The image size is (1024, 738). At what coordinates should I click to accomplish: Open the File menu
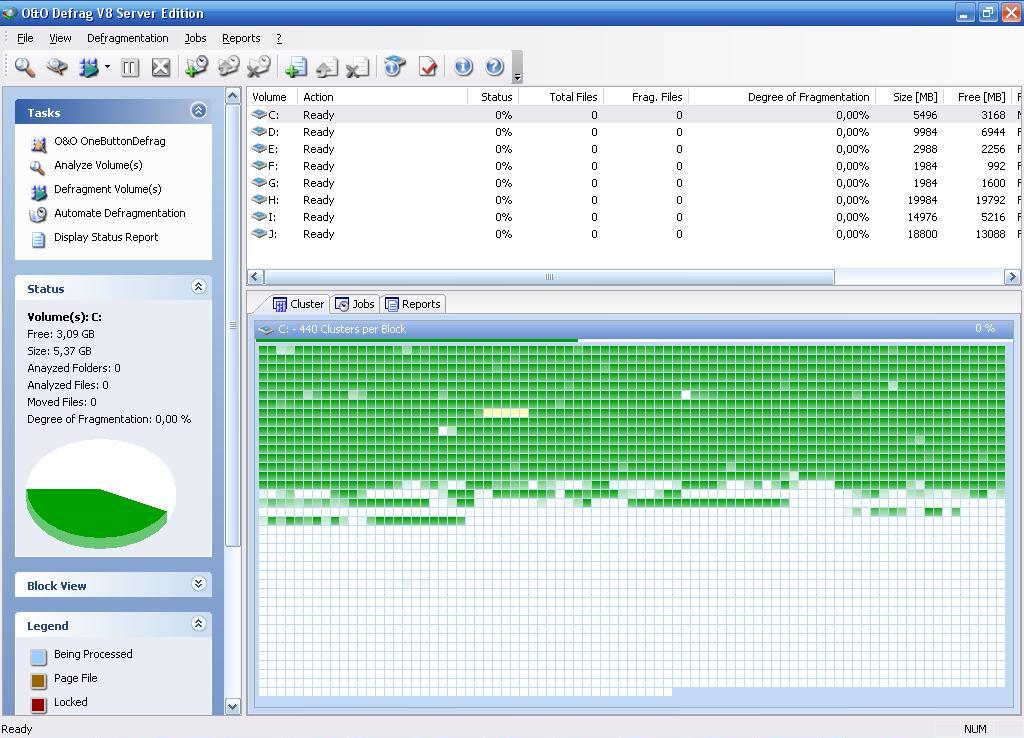[x=25, y=39]
